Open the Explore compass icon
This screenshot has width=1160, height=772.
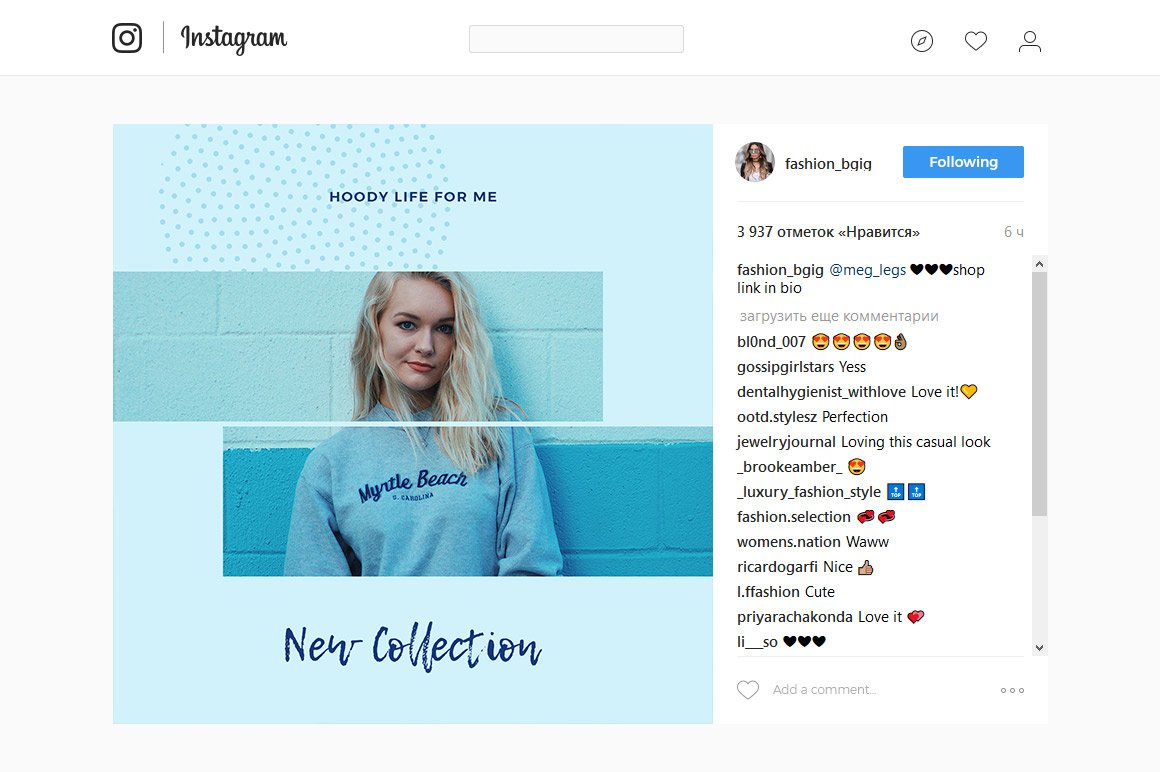click(x=922, y=41)
